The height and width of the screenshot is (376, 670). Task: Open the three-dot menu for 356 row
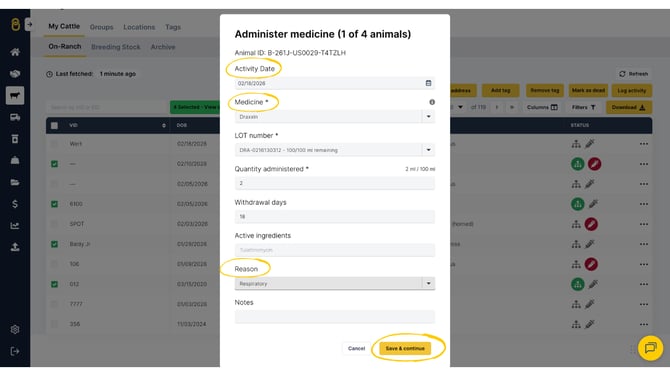pos(644,324)
